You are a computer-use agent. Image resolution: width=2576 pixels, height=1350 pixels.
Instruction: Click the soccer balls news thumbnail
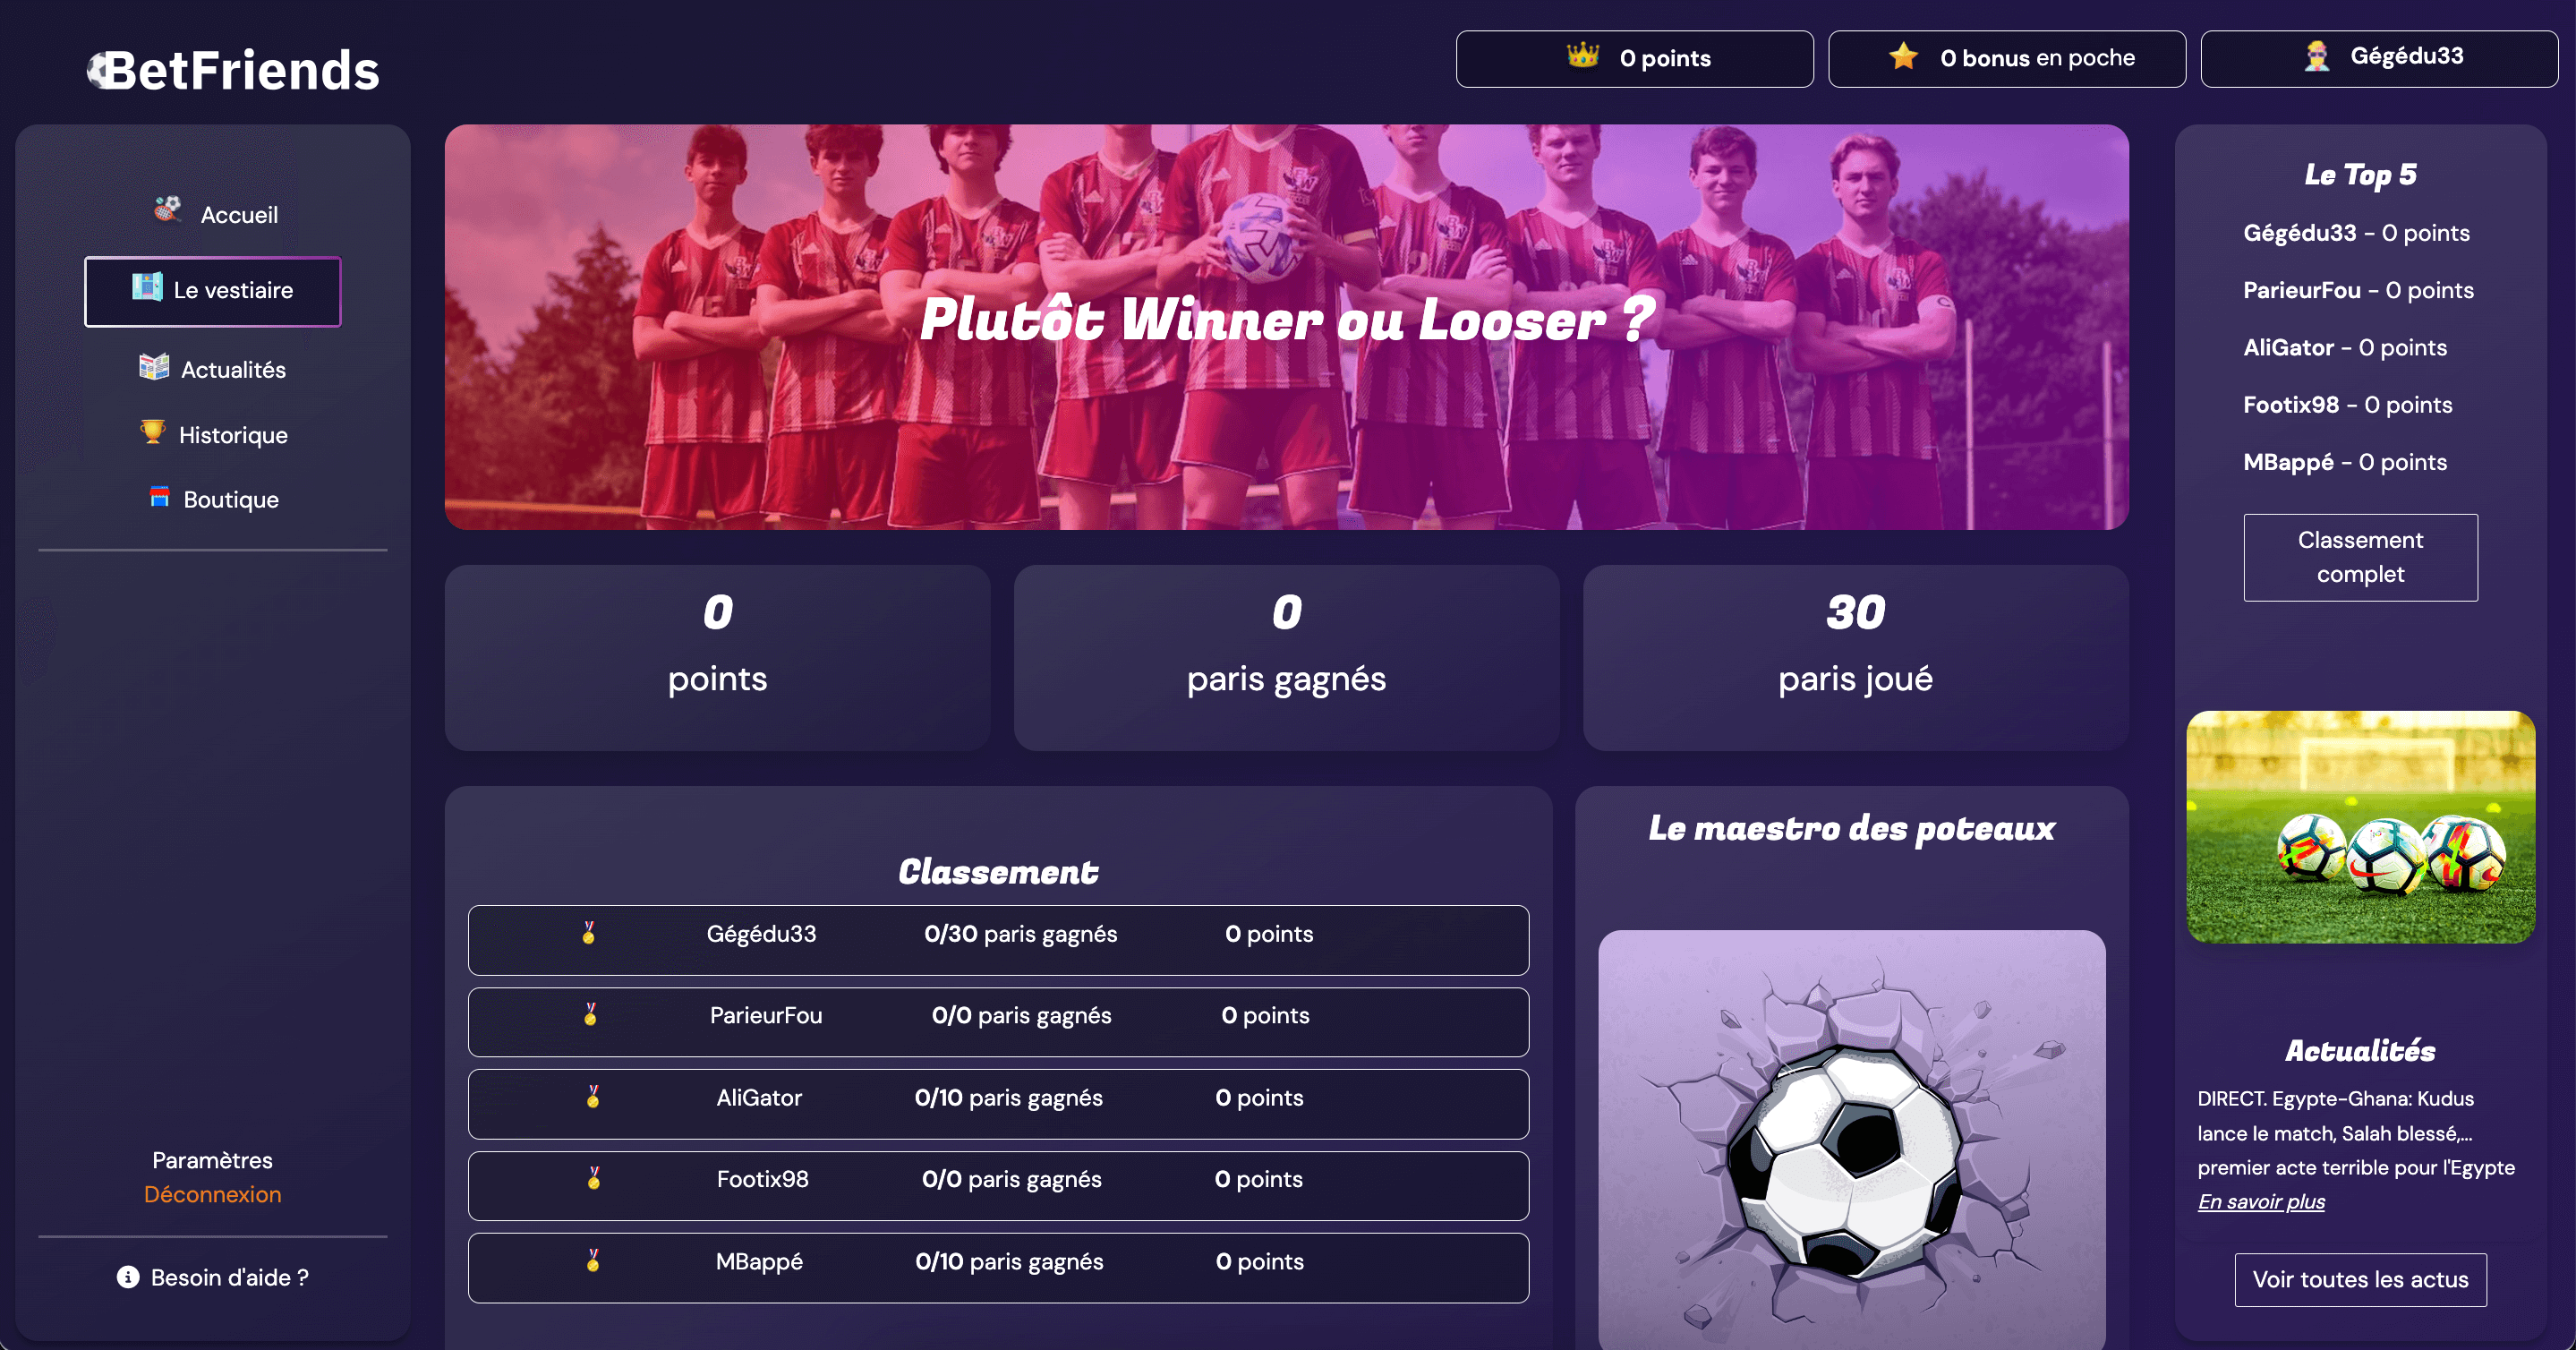[2360, 827]
